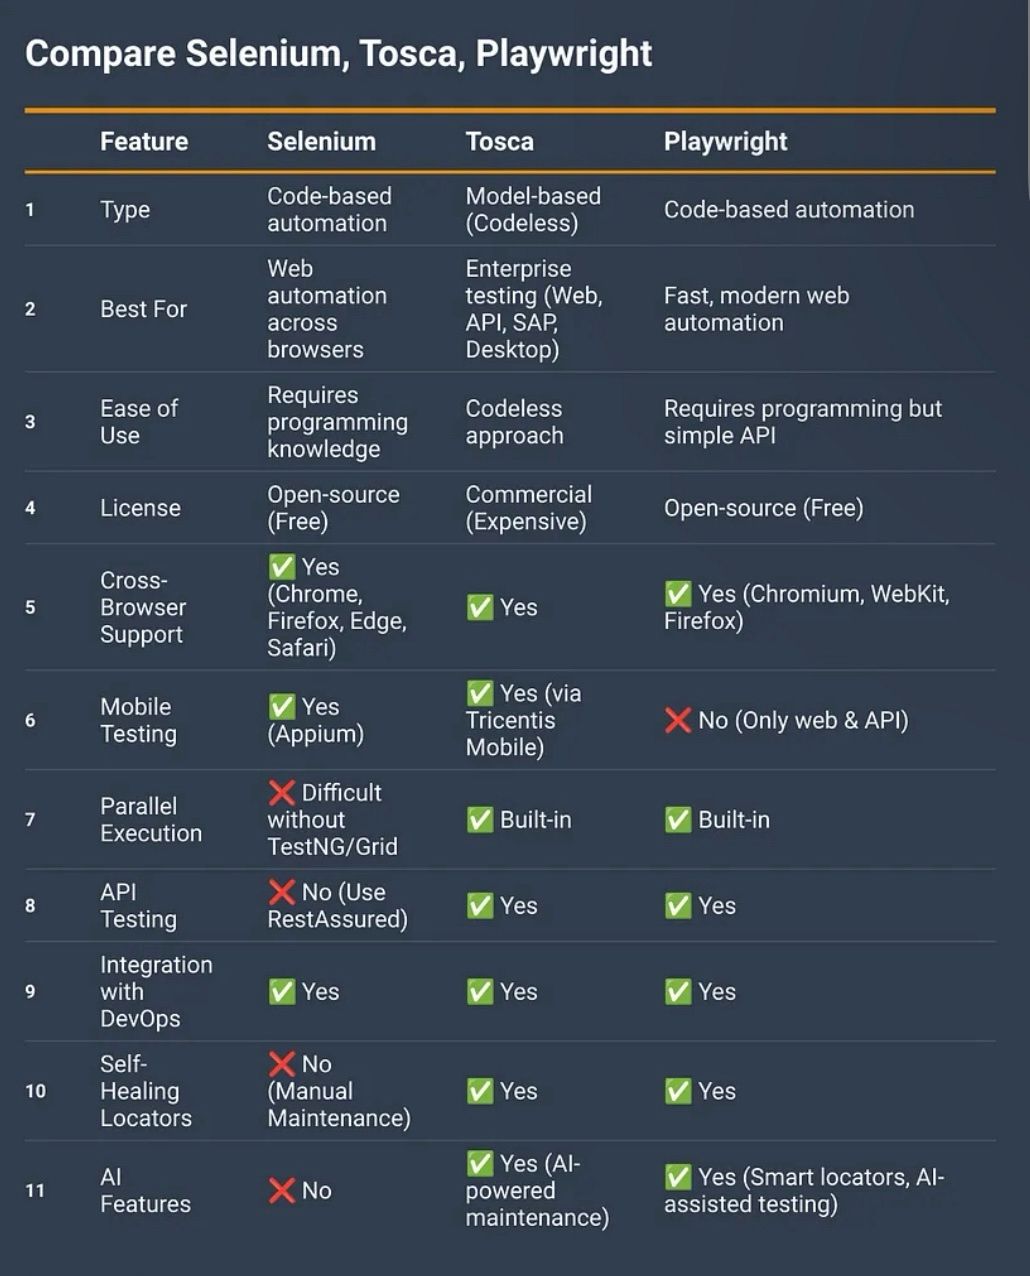Screen dimensions: 1030x1276
Task: Select the Tosca column header
Action: [499, 141]
